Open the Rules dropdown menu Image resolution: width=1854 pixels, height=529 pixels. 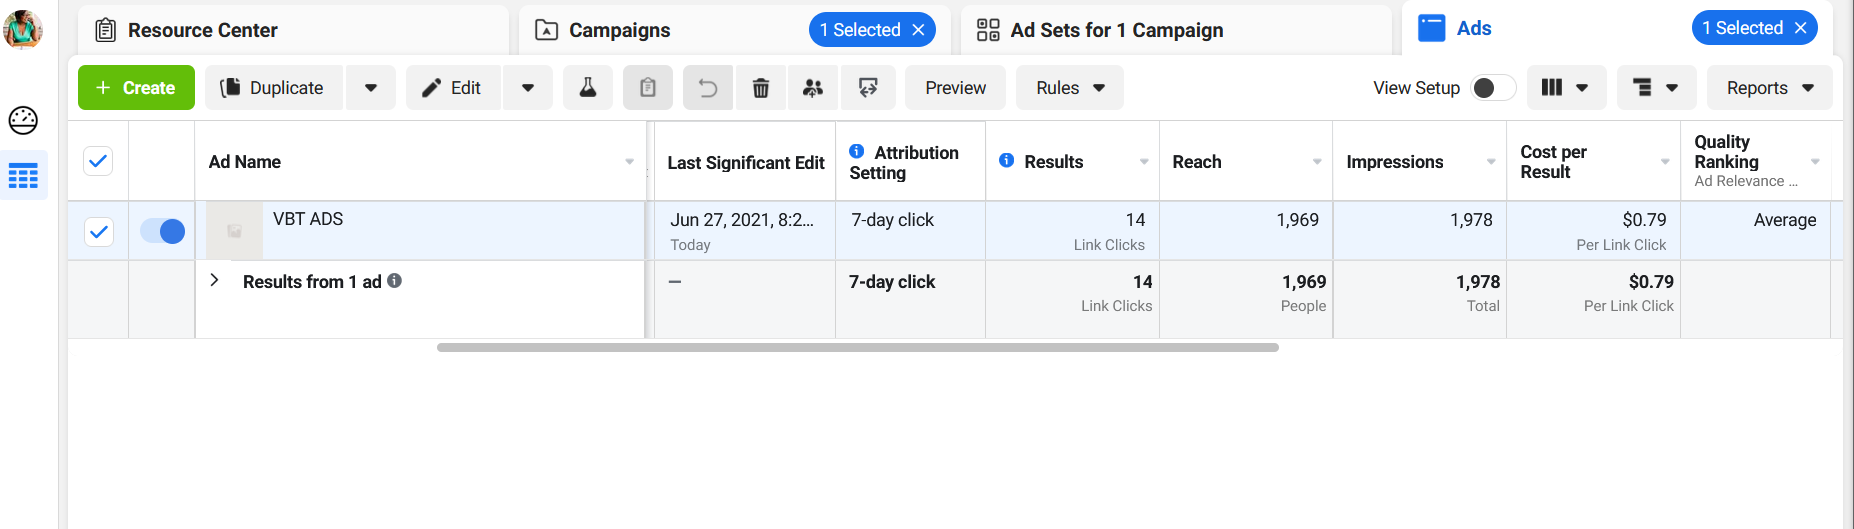(1070, 88)
